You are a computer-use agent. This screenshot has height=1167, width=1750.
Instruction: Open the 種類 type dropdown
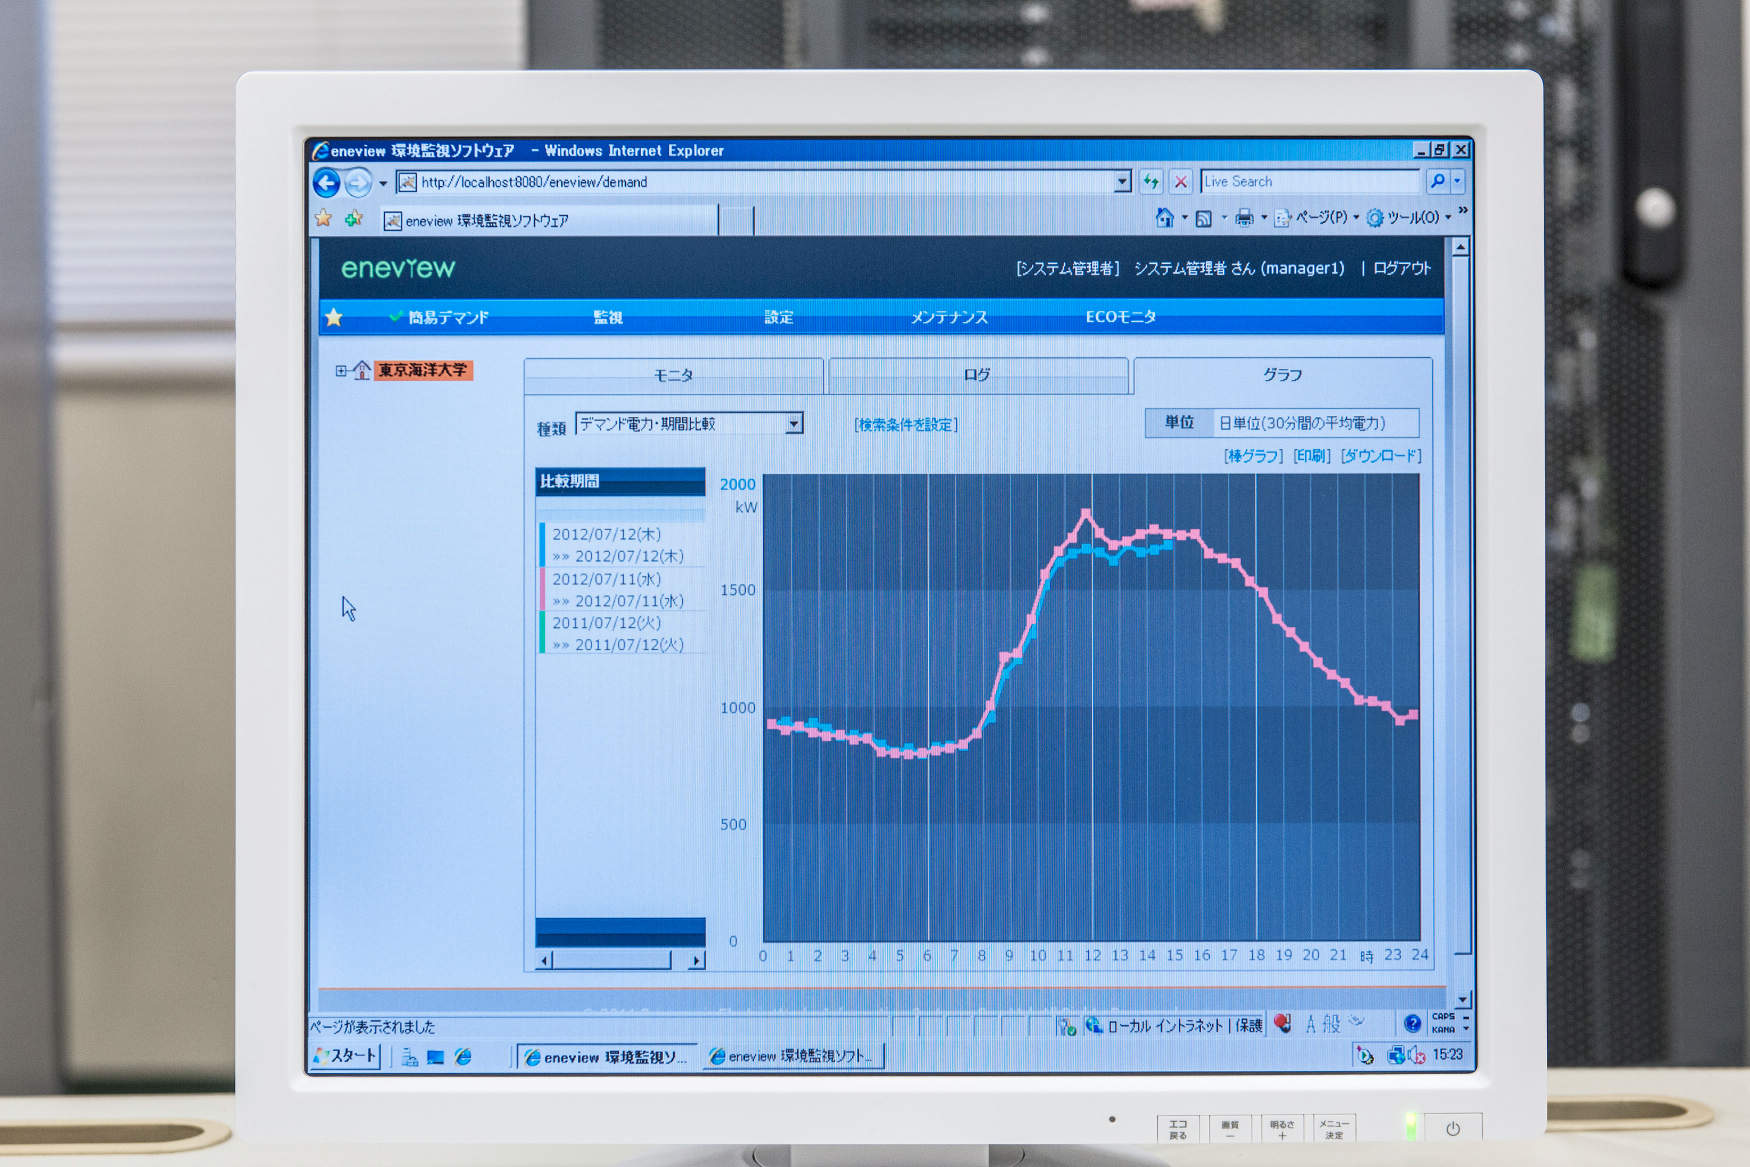(793, 424)
